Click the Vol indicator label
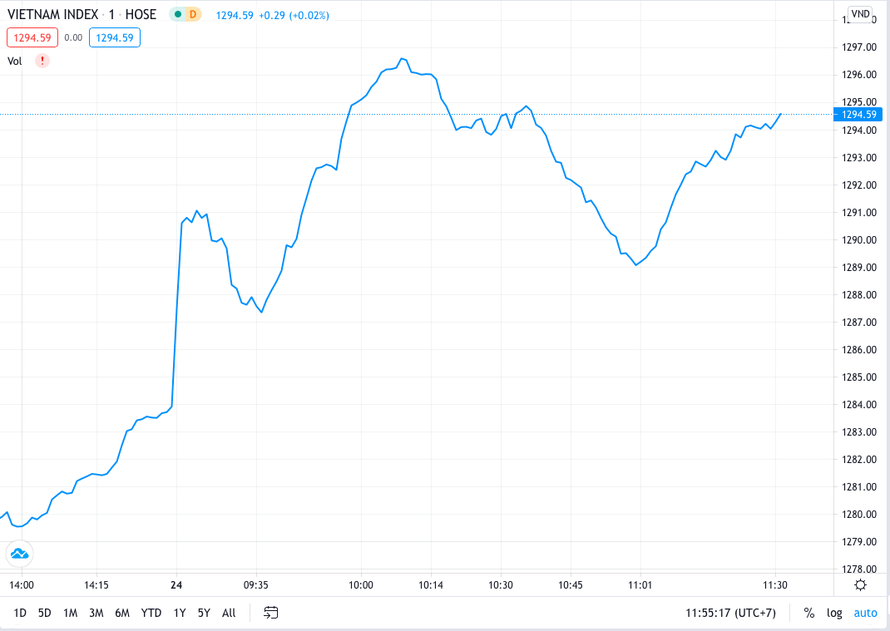The image size is (890, 631). coord(14,61)
